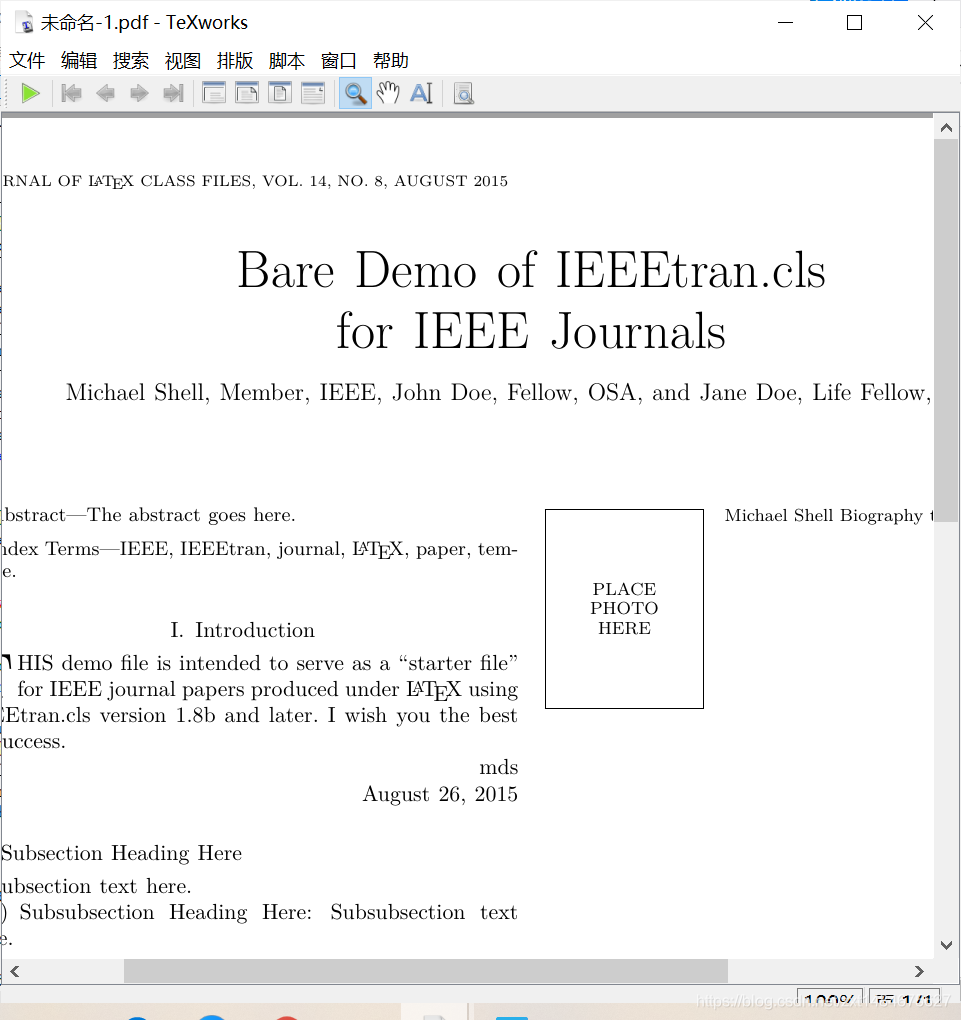Go to the first page

point(71,94)
